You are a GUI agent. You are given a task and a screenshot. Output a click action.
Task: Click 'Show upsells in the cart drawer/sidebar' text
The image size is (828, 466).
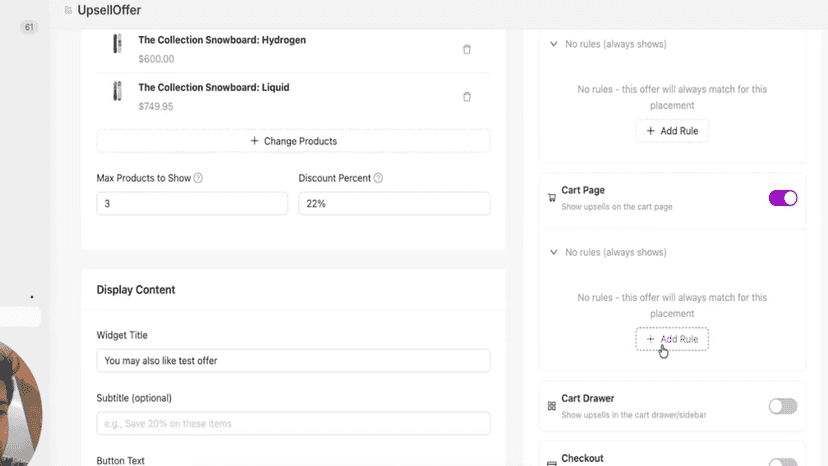point(634,415)
